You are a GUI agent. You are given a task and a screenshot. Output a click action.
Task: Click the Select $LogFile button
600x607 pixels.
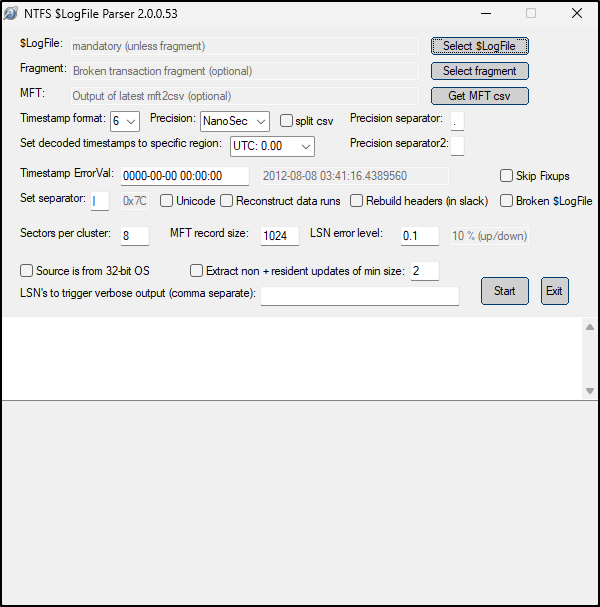click(x=480, y=46)
